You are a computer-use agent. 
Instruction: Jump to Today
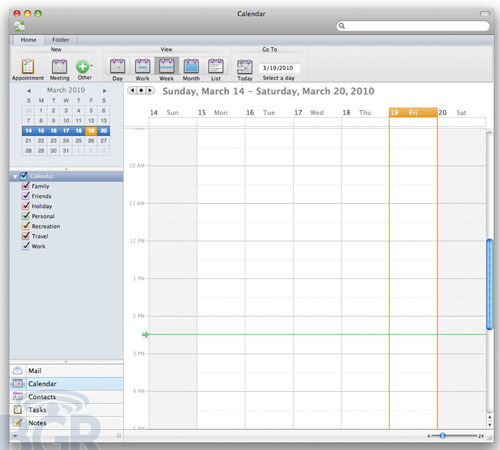(245, 70)
